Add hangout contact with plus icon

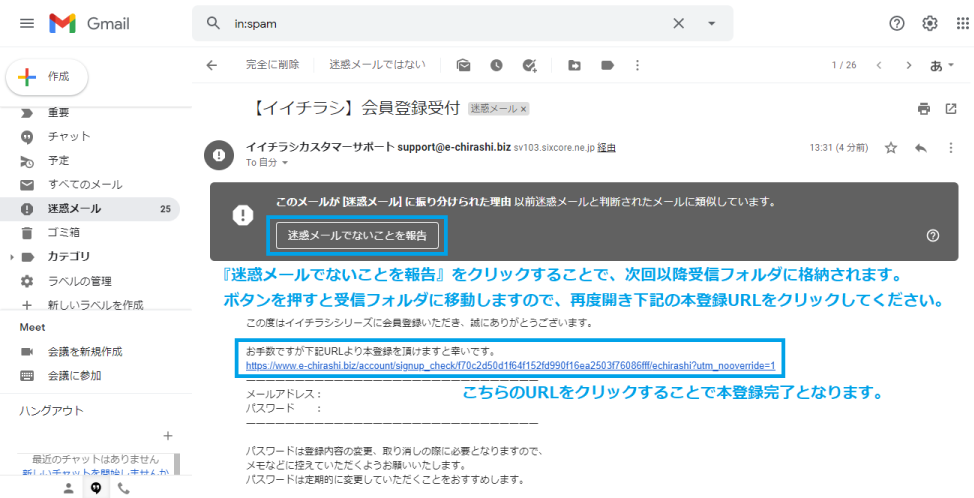[x=167, y=436]
